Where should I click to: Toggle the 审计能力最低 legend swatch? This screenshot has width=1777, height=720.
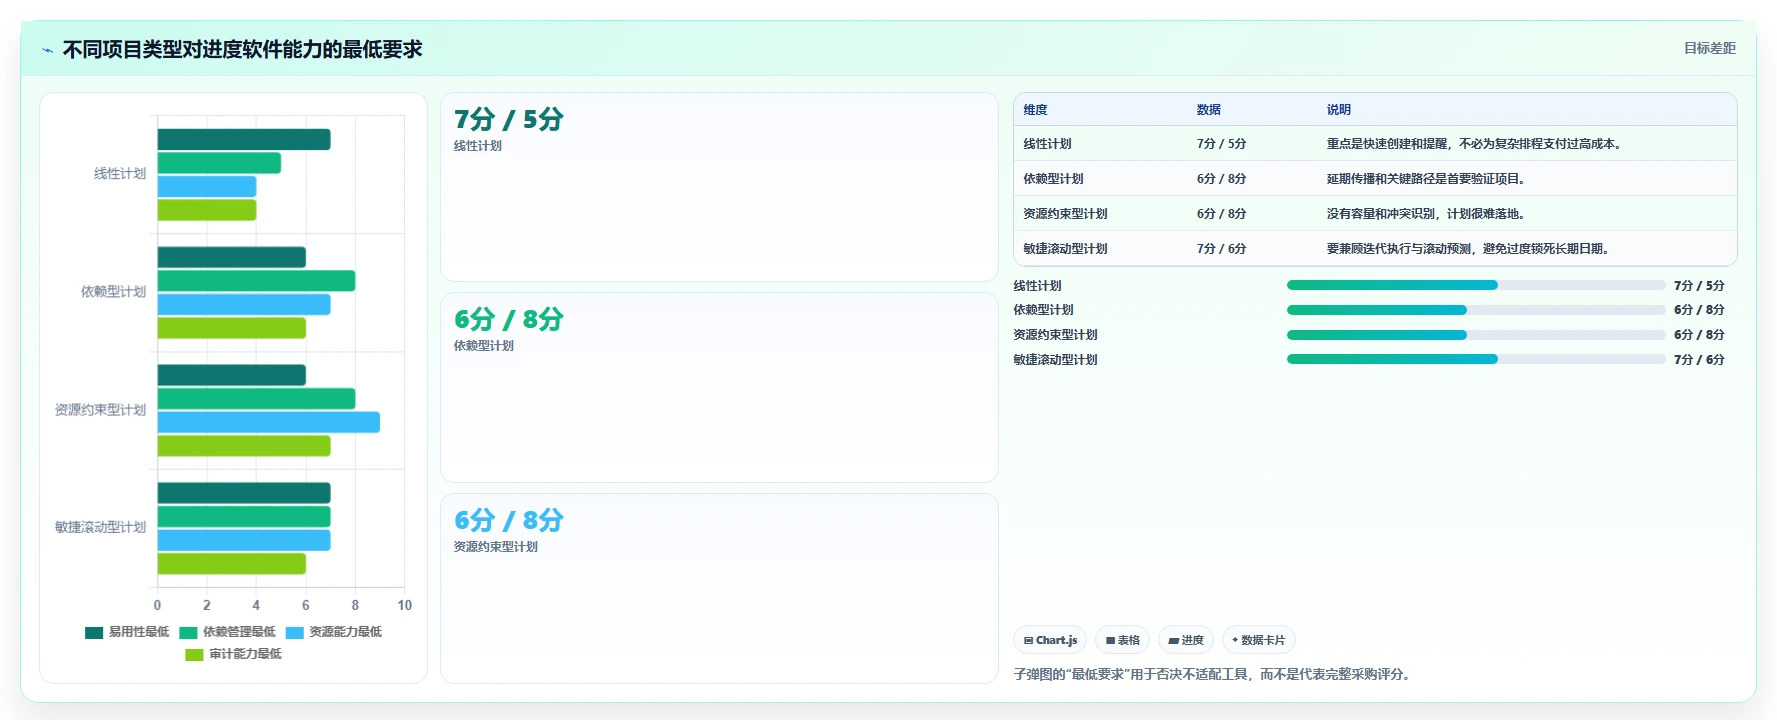(x=194, y=654)
